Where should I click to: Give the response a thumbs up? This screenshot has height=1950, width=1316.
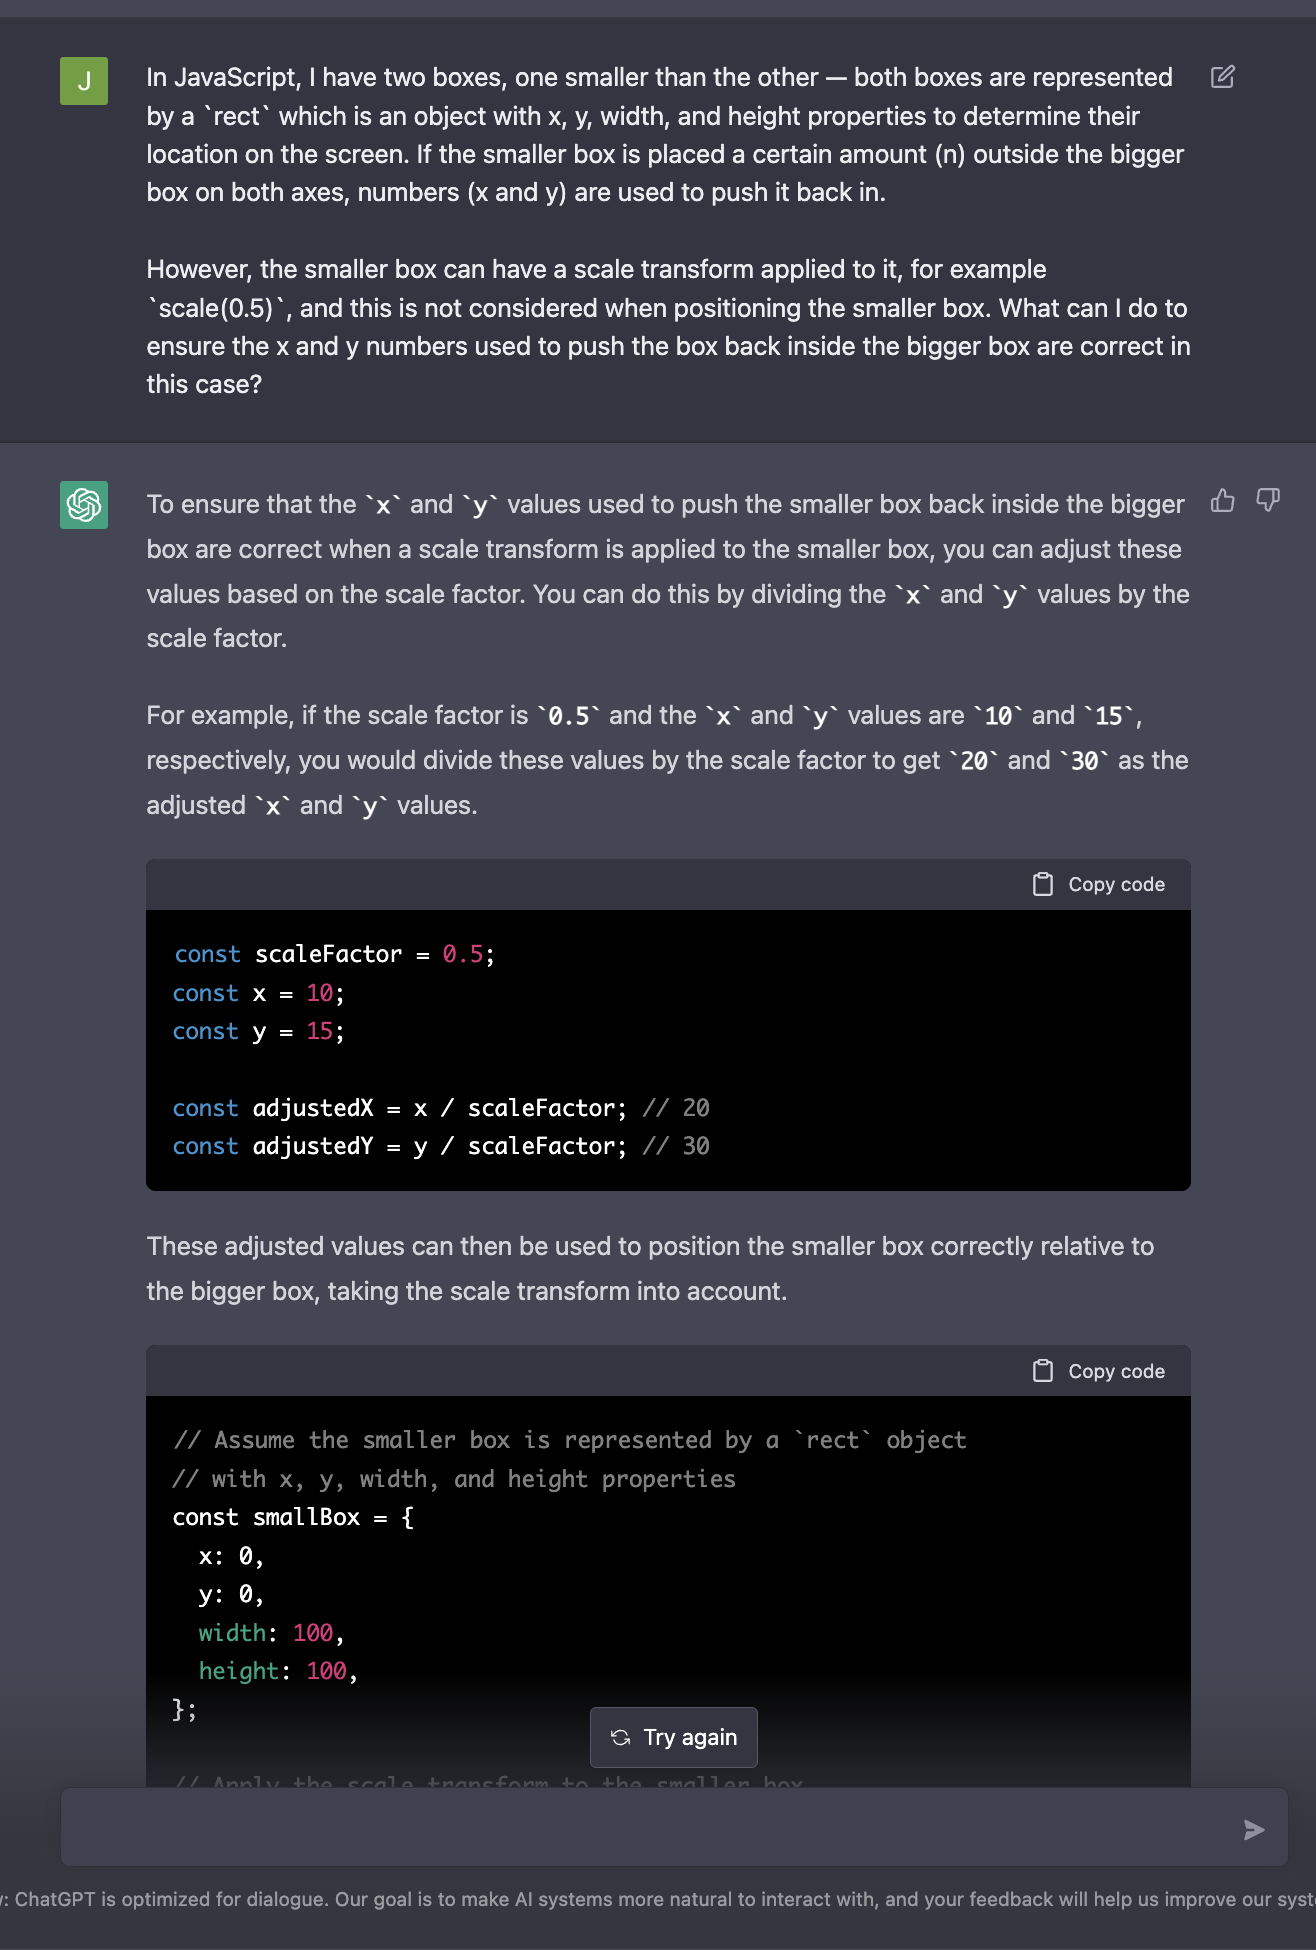tap(1222, 500)
